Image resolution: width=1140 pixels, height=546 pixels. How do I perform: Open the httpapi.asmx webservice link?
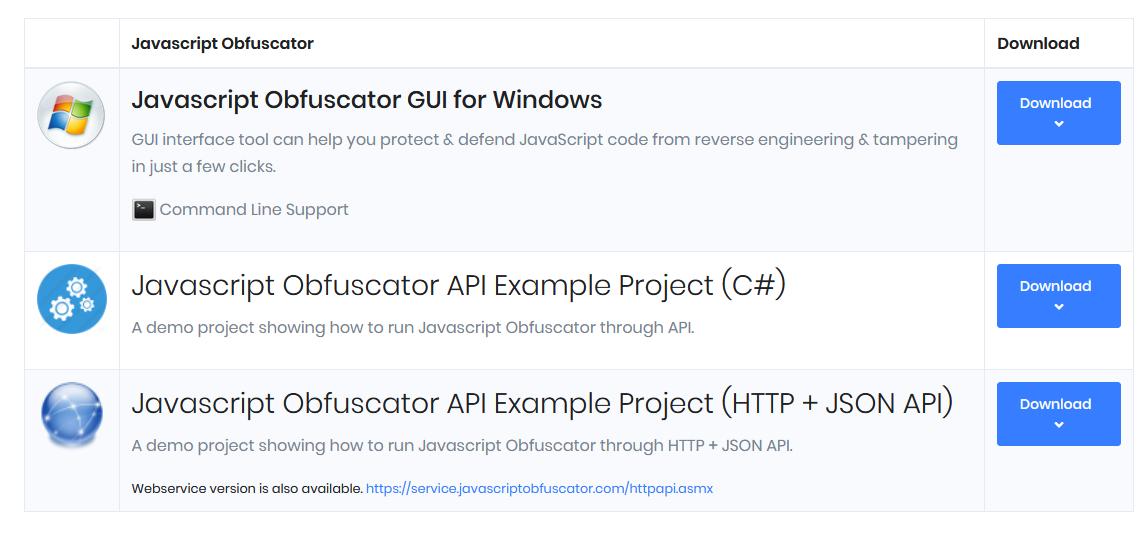(x=539, y=489)
